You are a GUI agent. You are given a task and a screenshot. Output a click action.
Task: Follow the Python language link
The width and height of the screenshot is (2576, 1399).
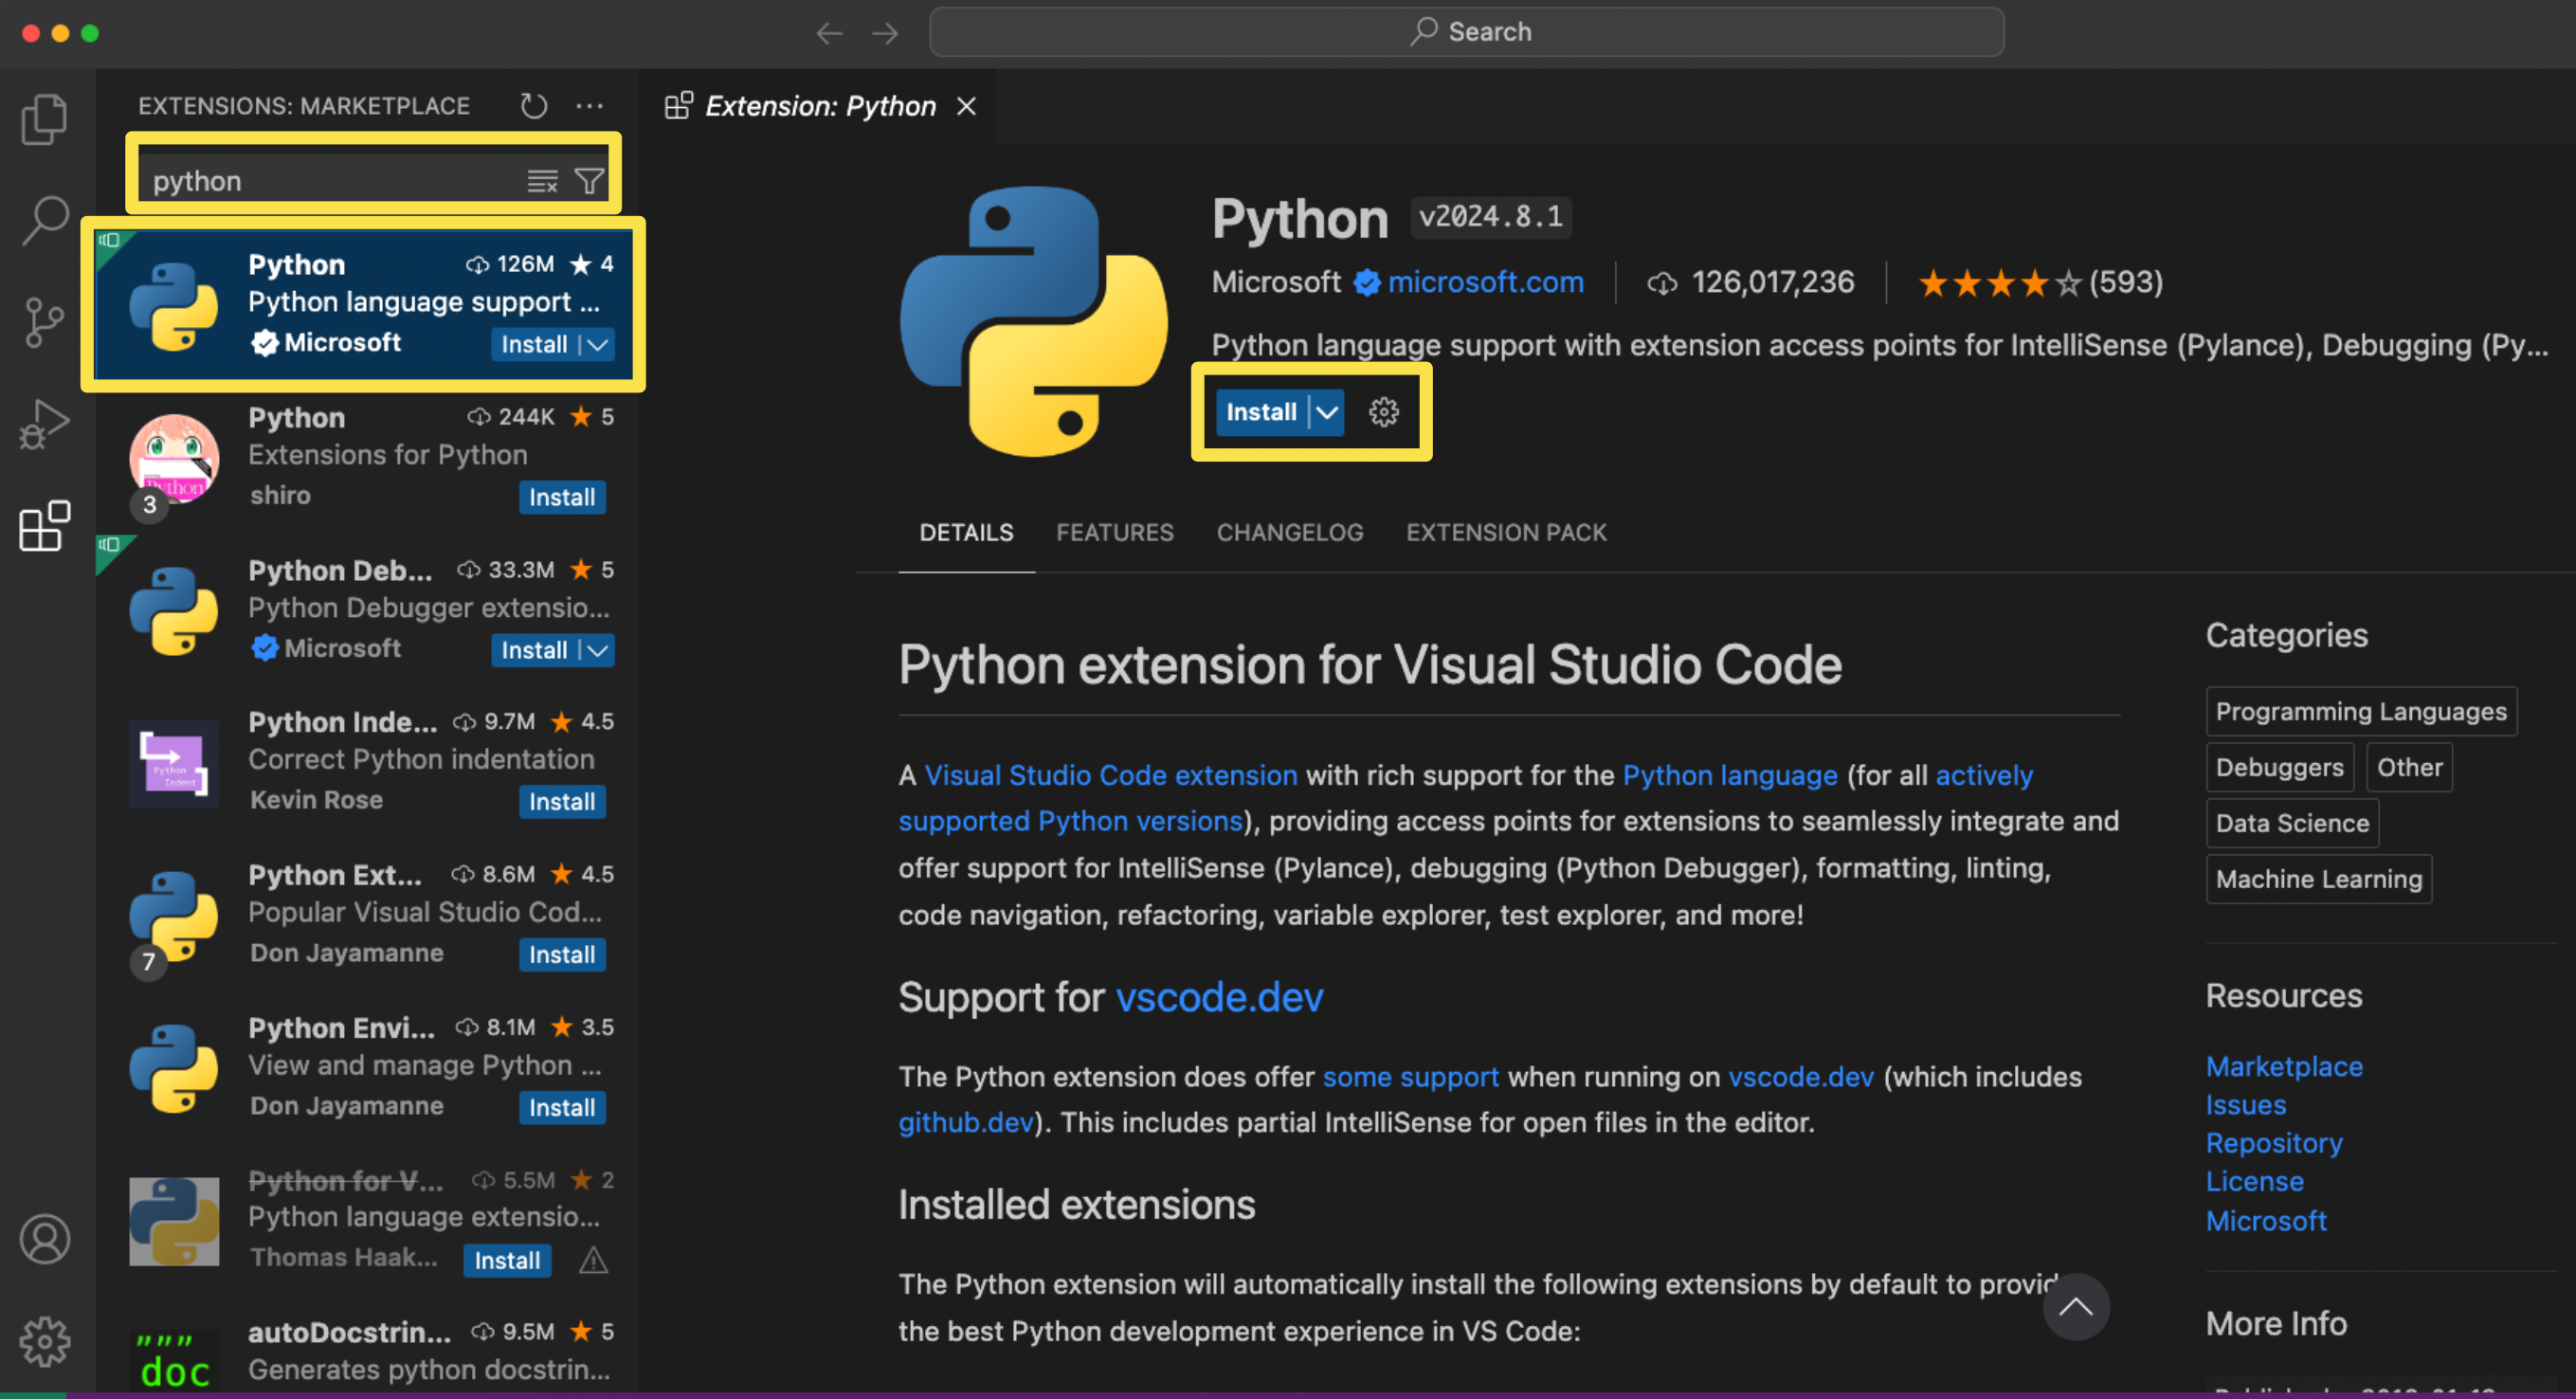(x=1730, y=776)
